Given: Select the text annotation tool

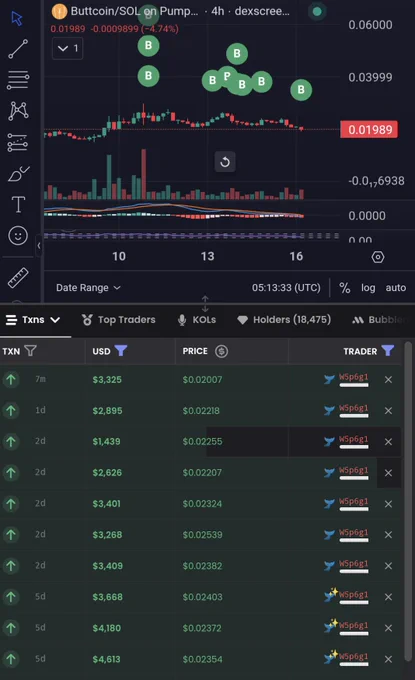Looking at the screenshot, I should click(18, 204).
